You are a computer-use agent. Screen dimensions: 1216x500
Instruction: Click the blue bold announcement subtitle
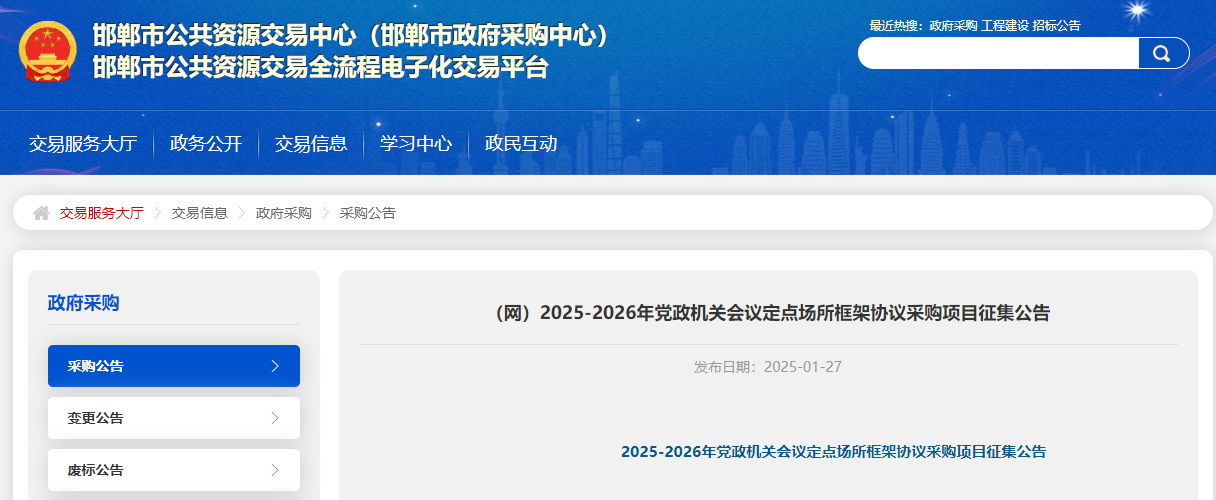833,451
